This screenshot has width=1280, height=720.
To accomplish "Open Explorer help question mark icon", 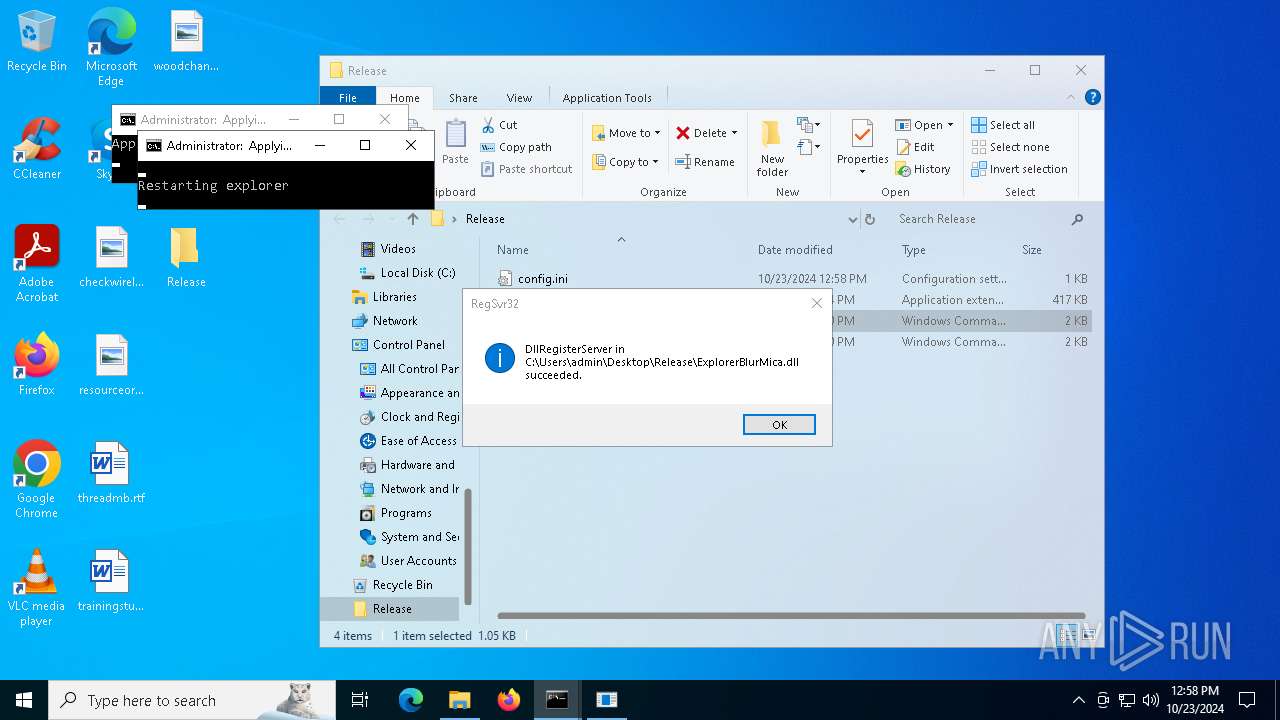I will [1093, 97].
